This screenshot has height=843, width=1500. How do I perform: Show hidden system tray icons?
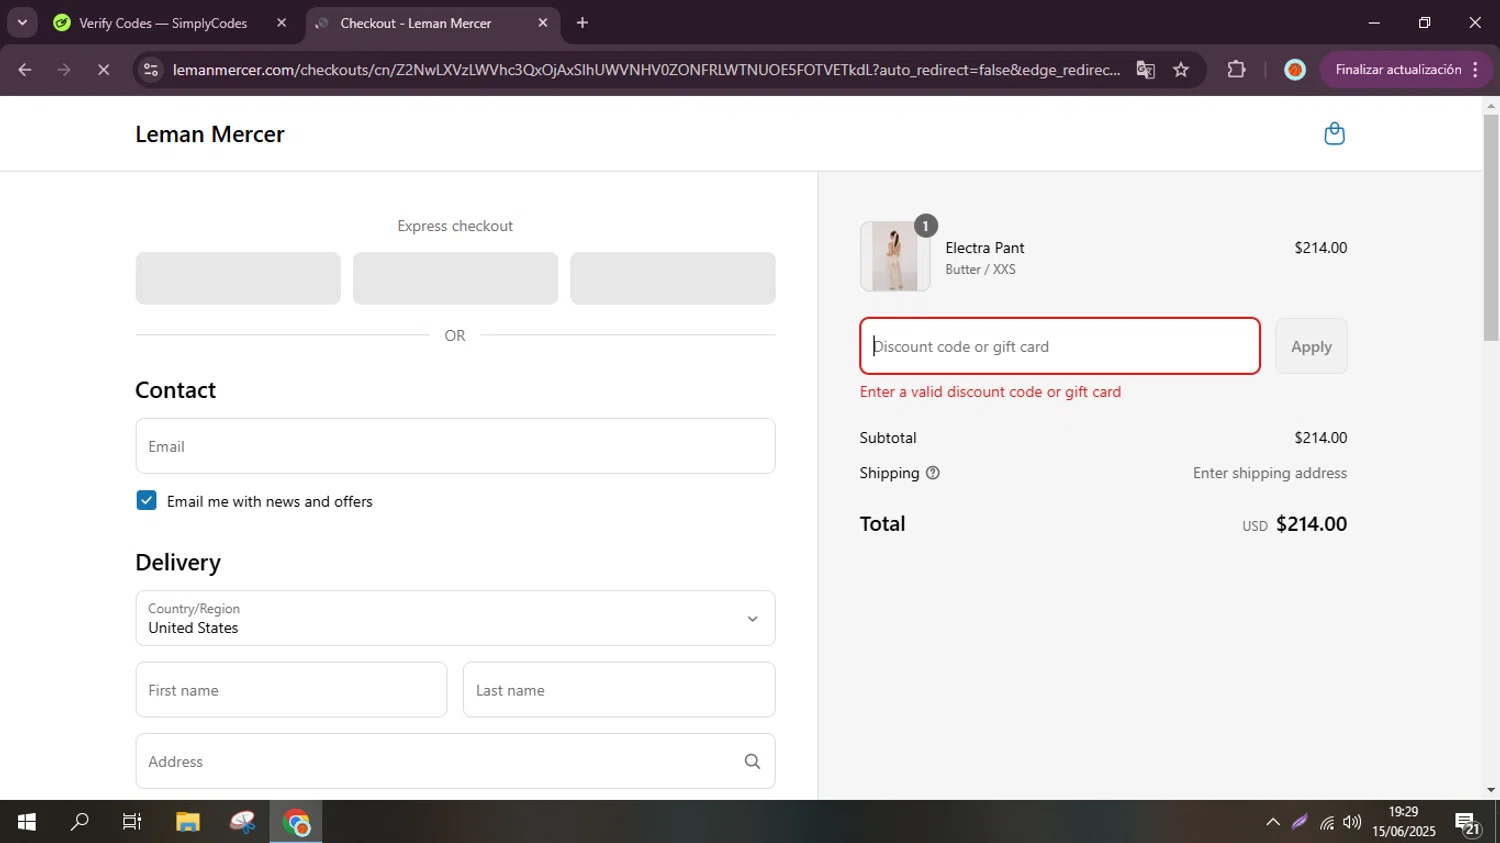pos(1272,822)
